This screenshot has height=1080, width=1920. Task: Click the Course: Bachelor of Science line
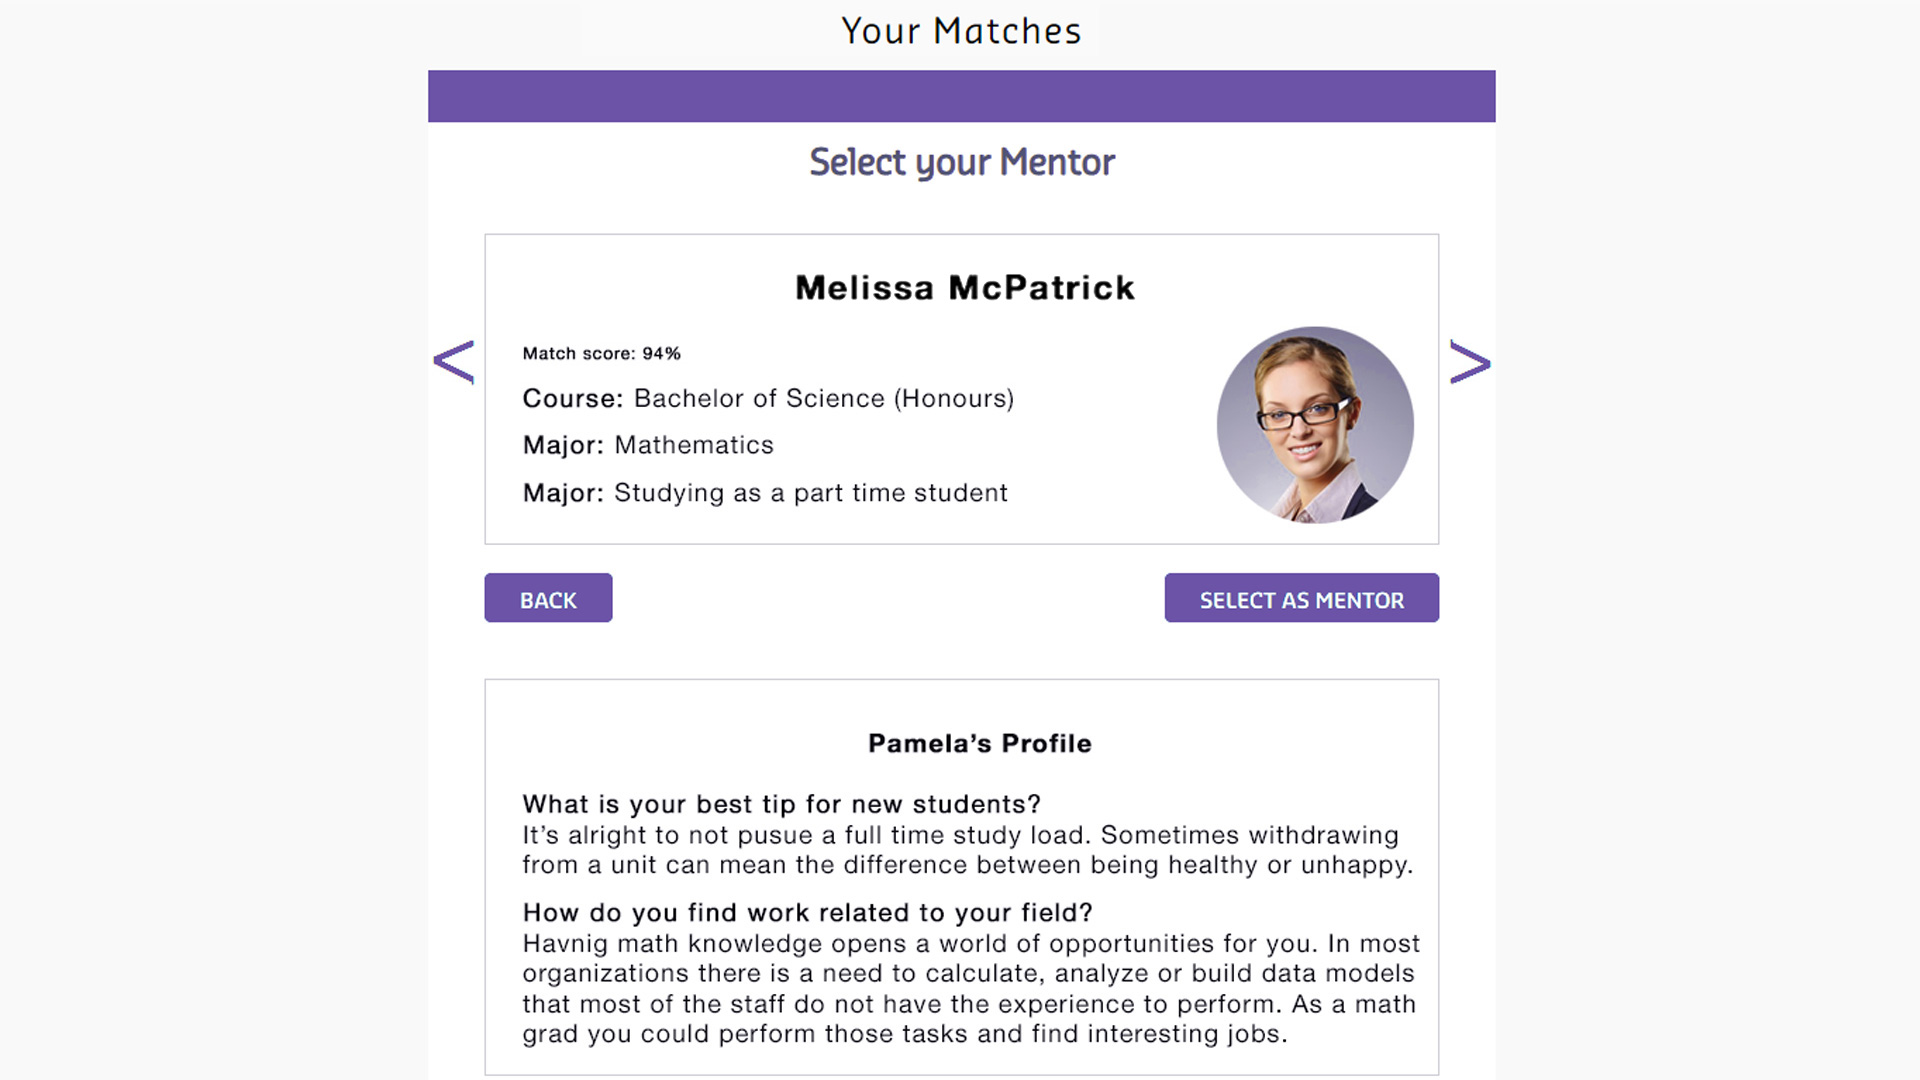(x=767, y=399)
